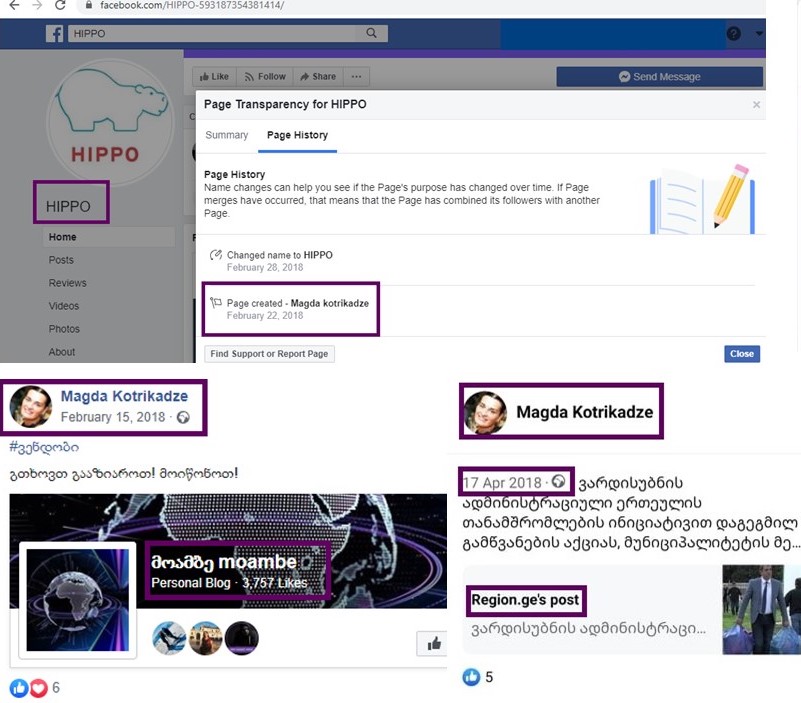Click the Magda Kotrikadze avatar on the February post
Image resolution: width=801 pixels, height=703 pixels.
click(31, 407)
